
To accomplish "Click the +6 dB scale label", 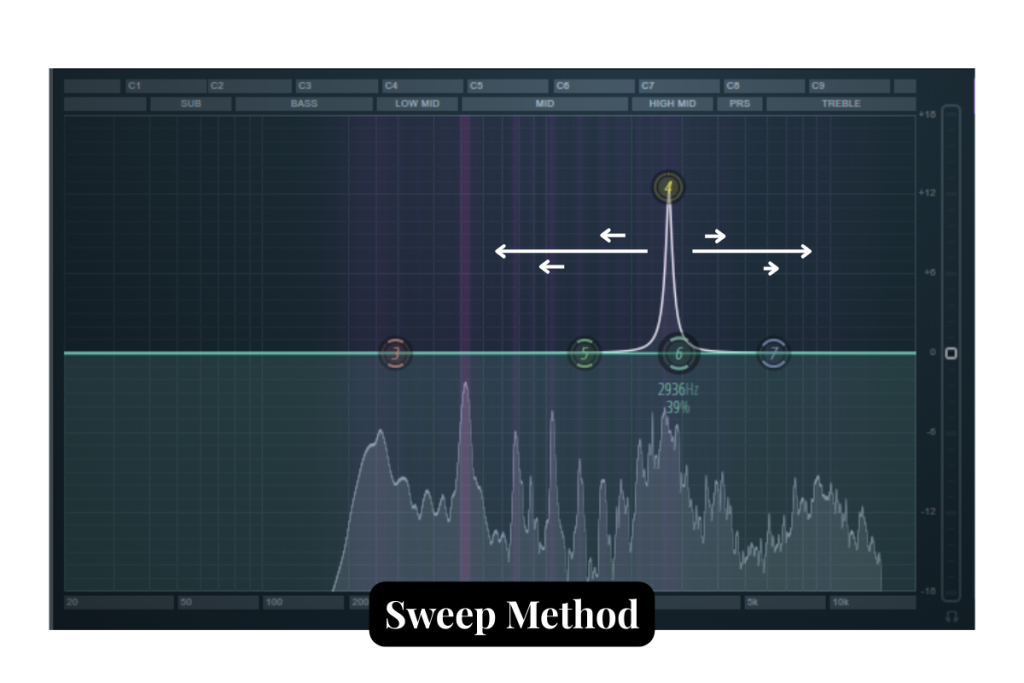I will [x=930, y=272].
